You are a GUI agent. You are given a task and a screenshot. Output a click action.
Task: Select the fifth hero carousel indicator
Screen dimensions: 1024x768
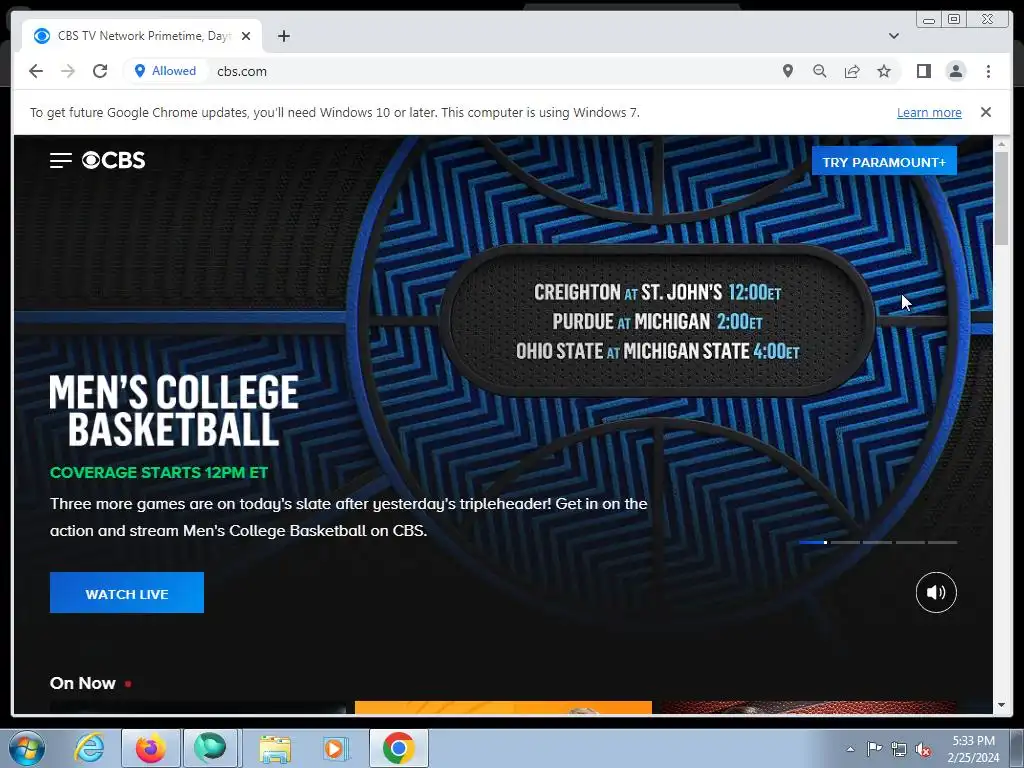point(942,542)
